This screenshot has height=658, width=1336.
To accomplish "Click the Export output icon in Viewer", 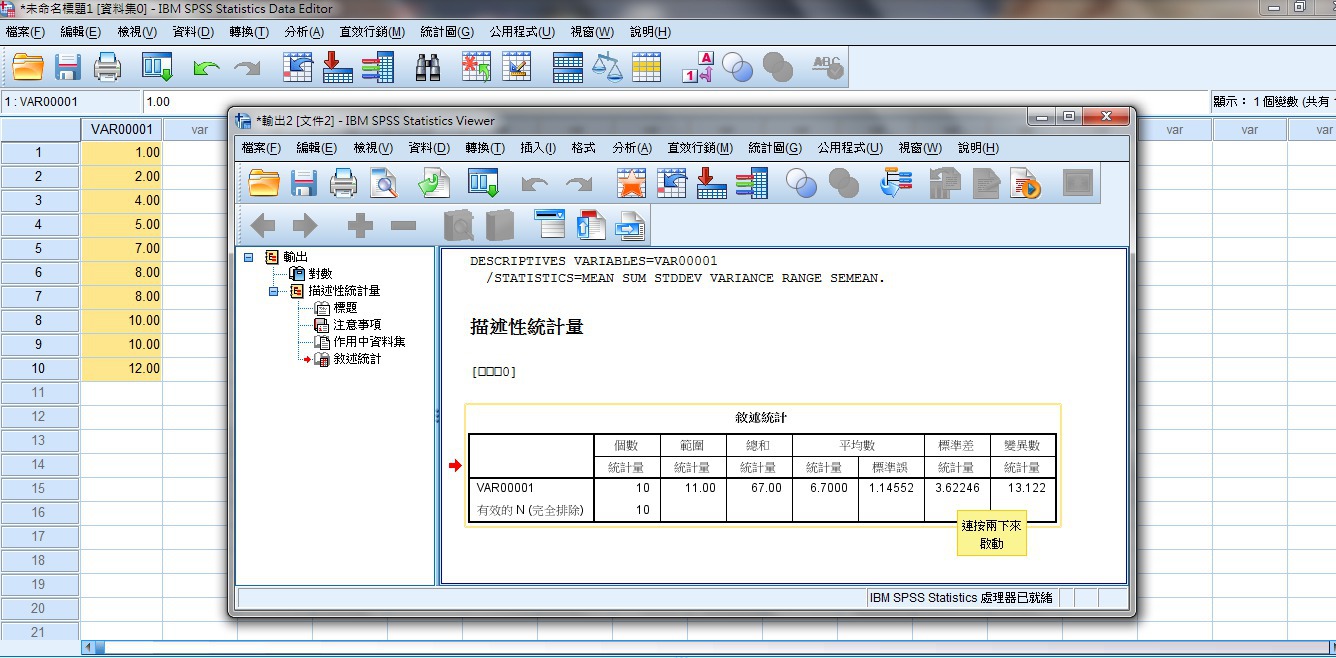I will (x=434, y=183).
